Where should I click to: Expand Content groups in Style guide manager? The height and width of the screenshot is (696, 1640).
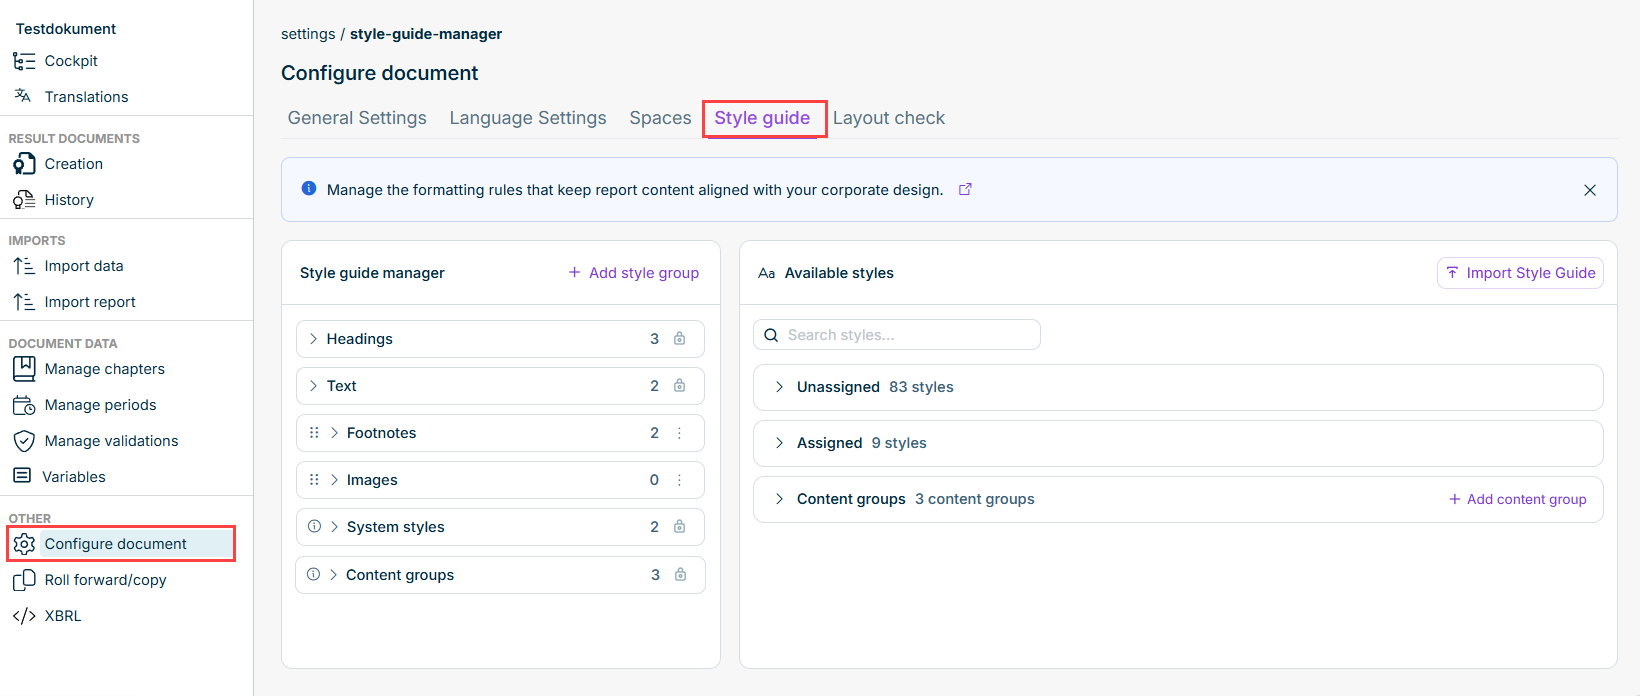tap(333, 575)
